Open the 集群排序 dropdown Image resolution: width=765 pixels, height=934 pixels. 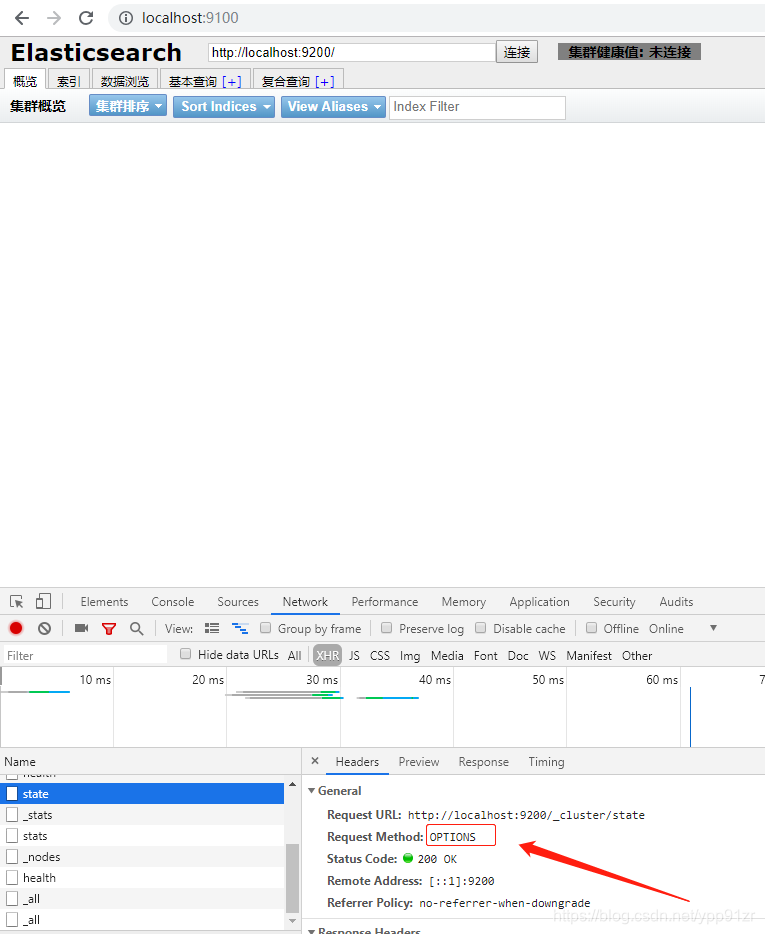[x=128, y=106]
